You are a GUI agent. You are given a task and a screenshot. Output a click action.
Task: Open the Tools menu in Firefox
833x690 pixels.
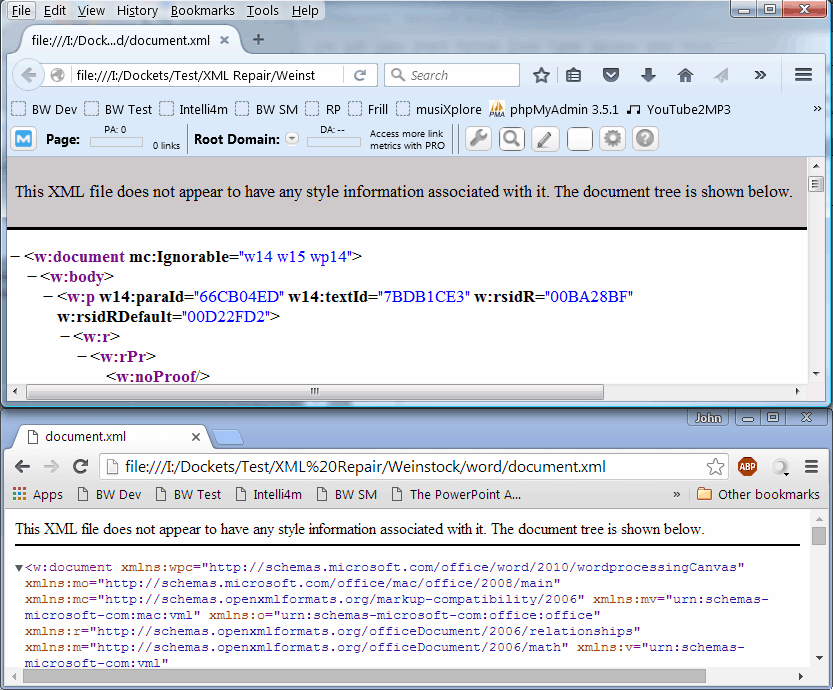pos(262,11)
